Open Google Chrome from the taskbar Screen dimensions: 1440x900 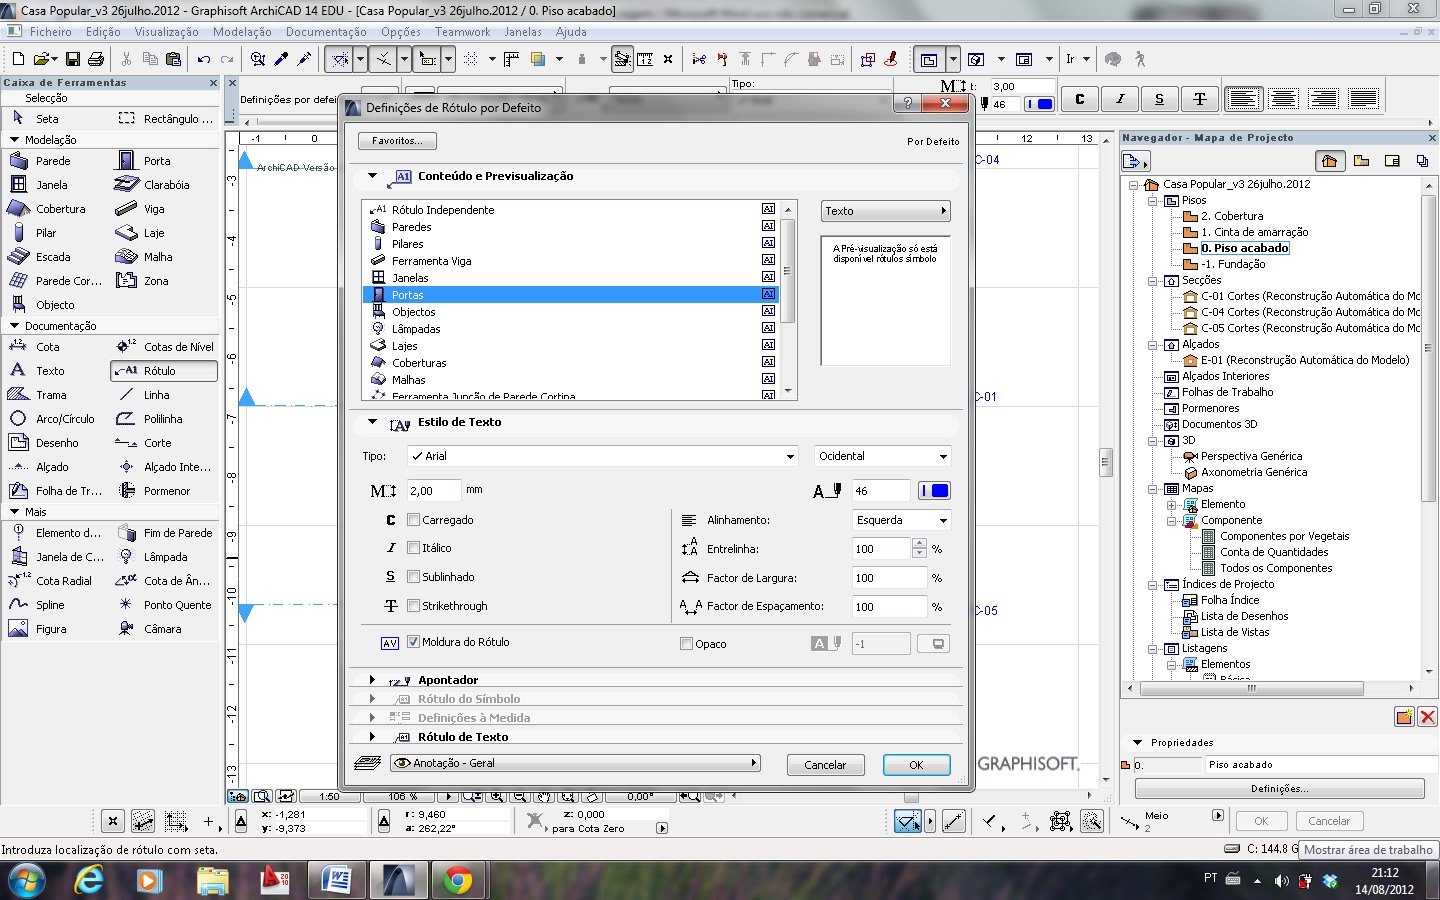click(458, 880)
